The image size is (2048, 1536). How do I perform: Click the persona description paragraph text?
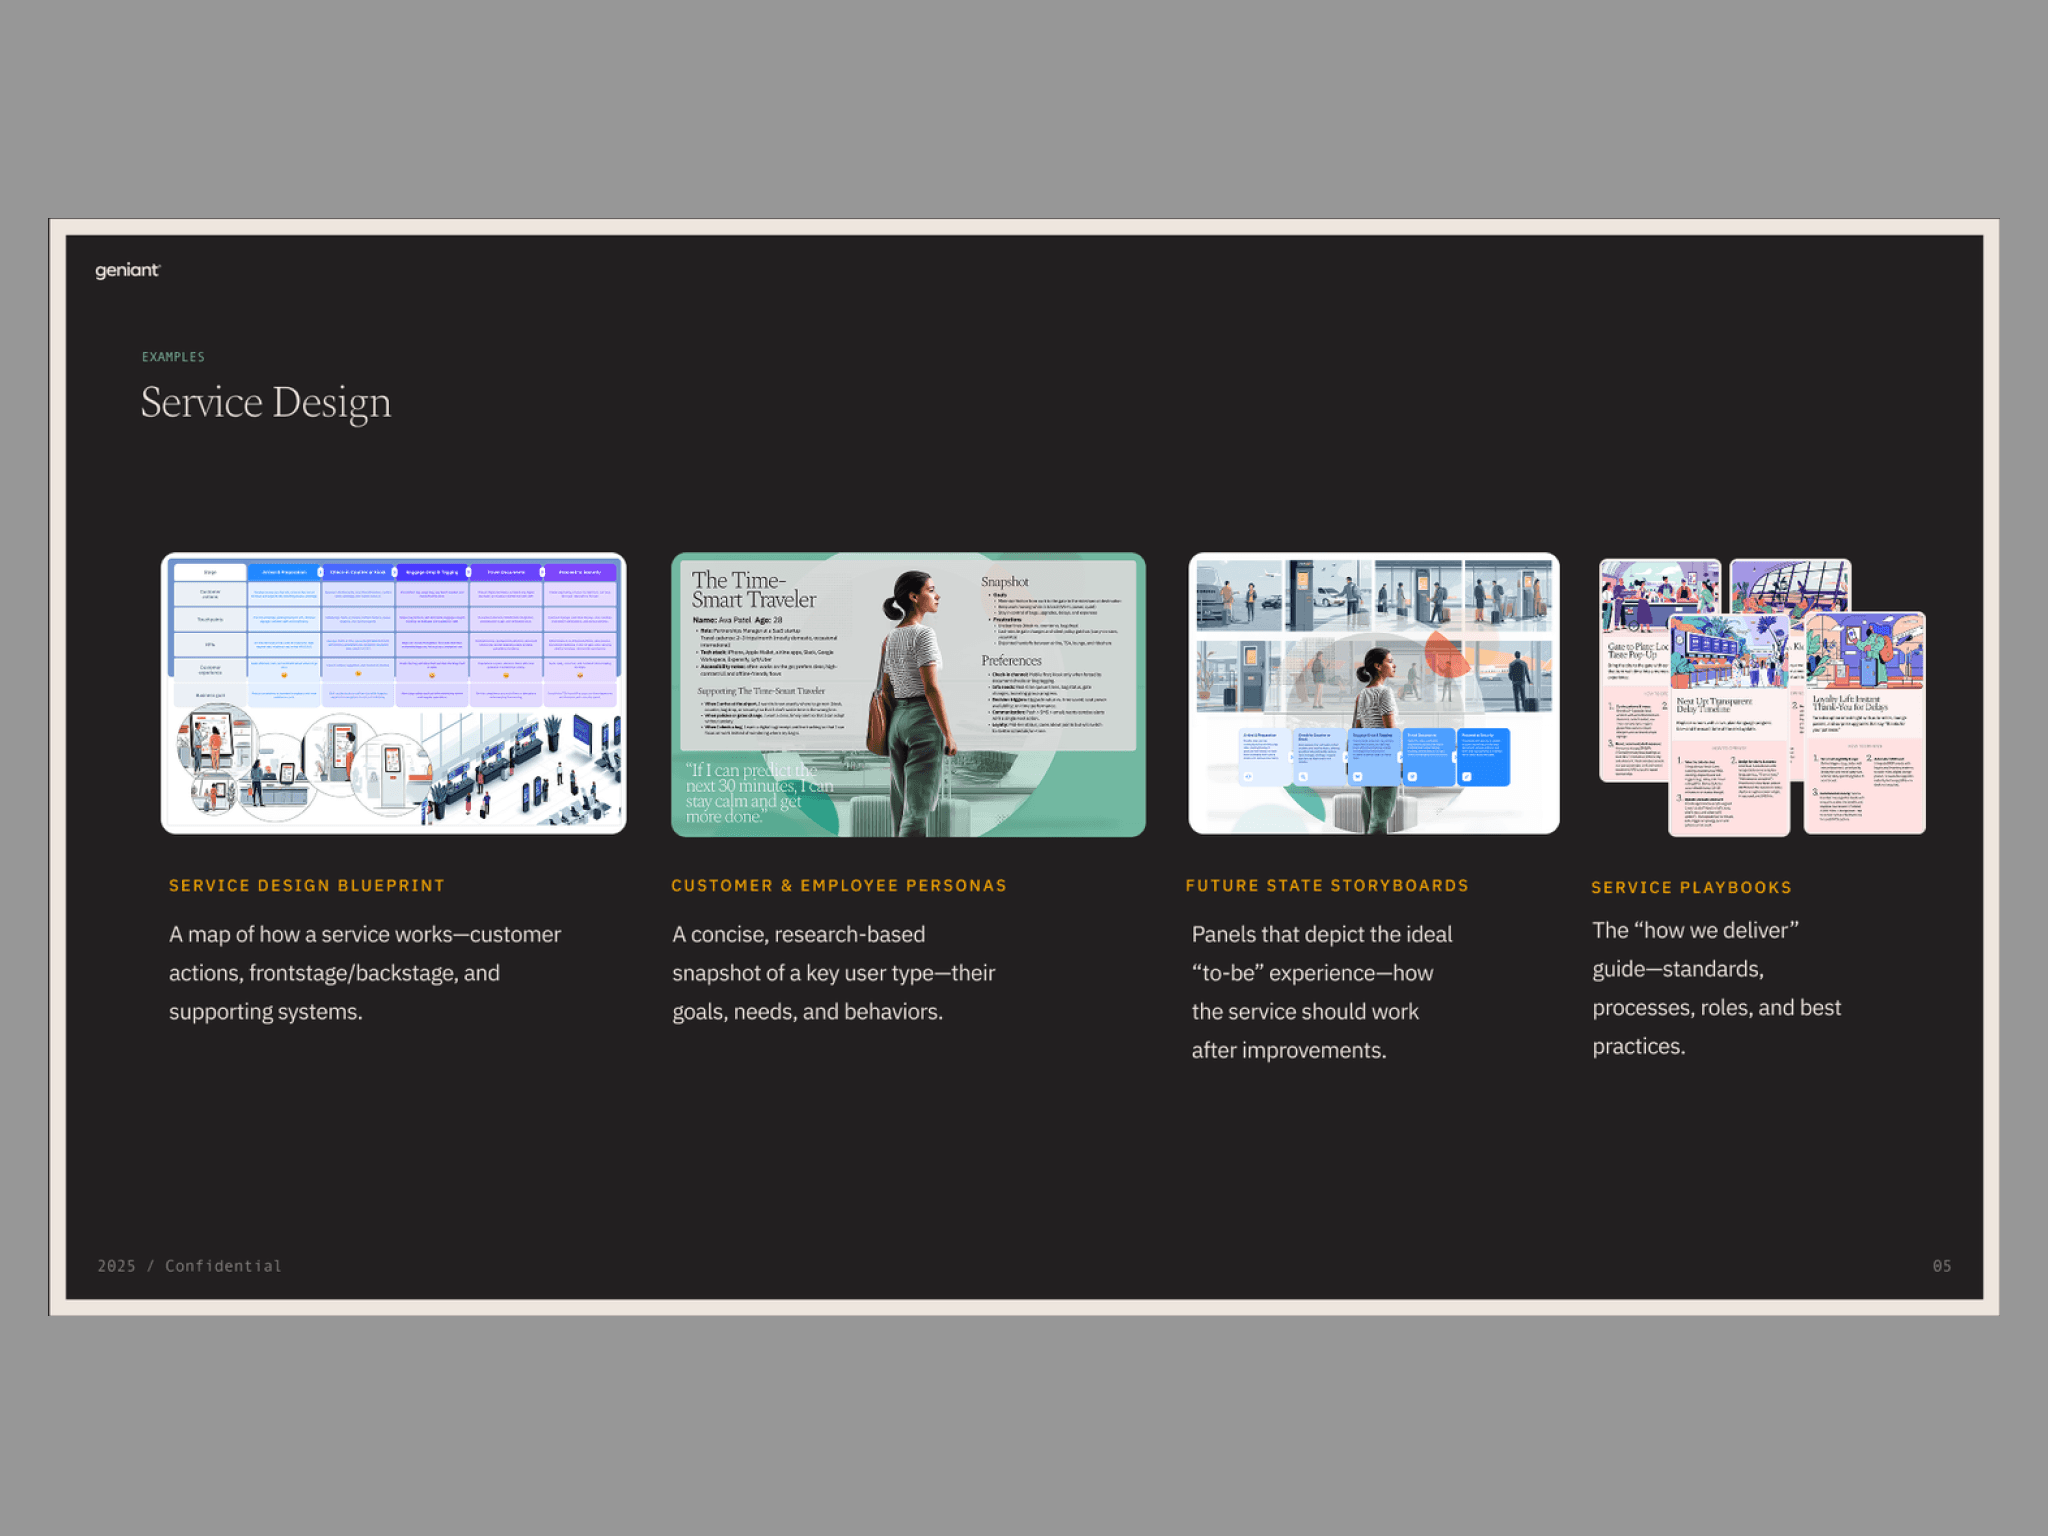click(833, 973)
